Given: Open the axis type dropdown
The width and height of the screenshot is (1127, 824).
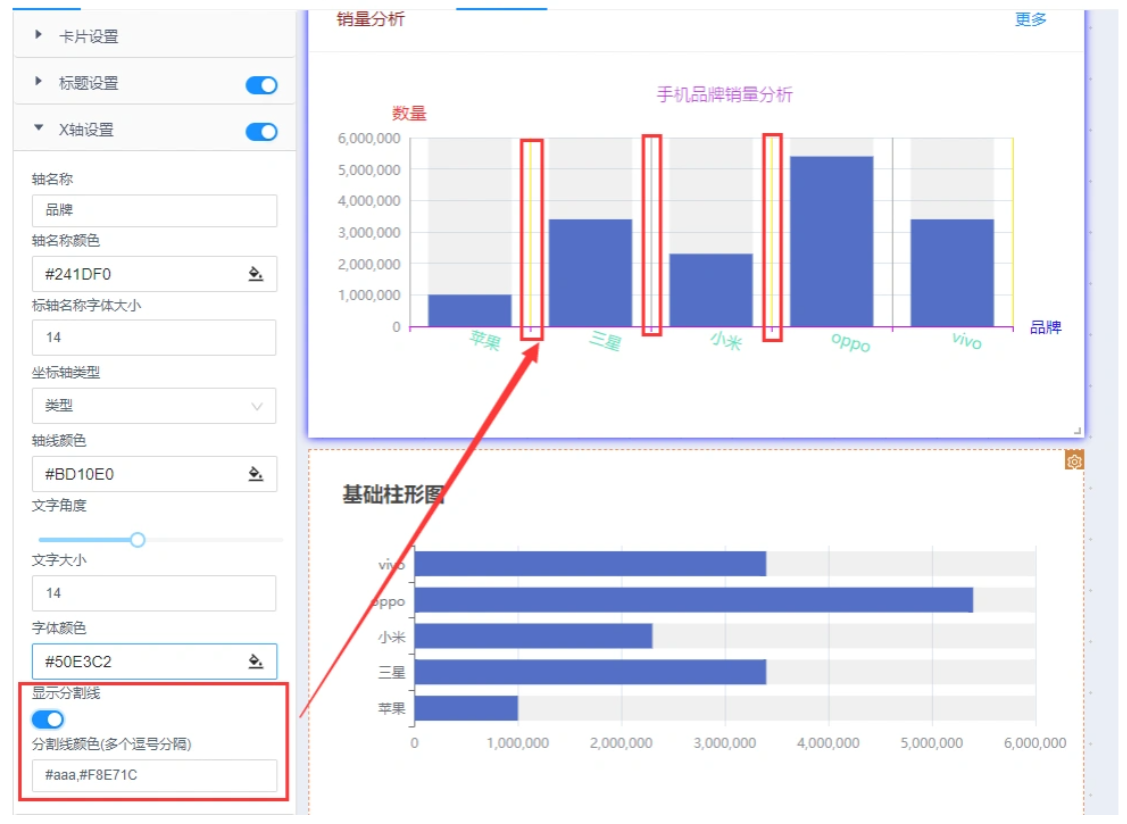Looking at the screenshot, I should tap(154, 406).
